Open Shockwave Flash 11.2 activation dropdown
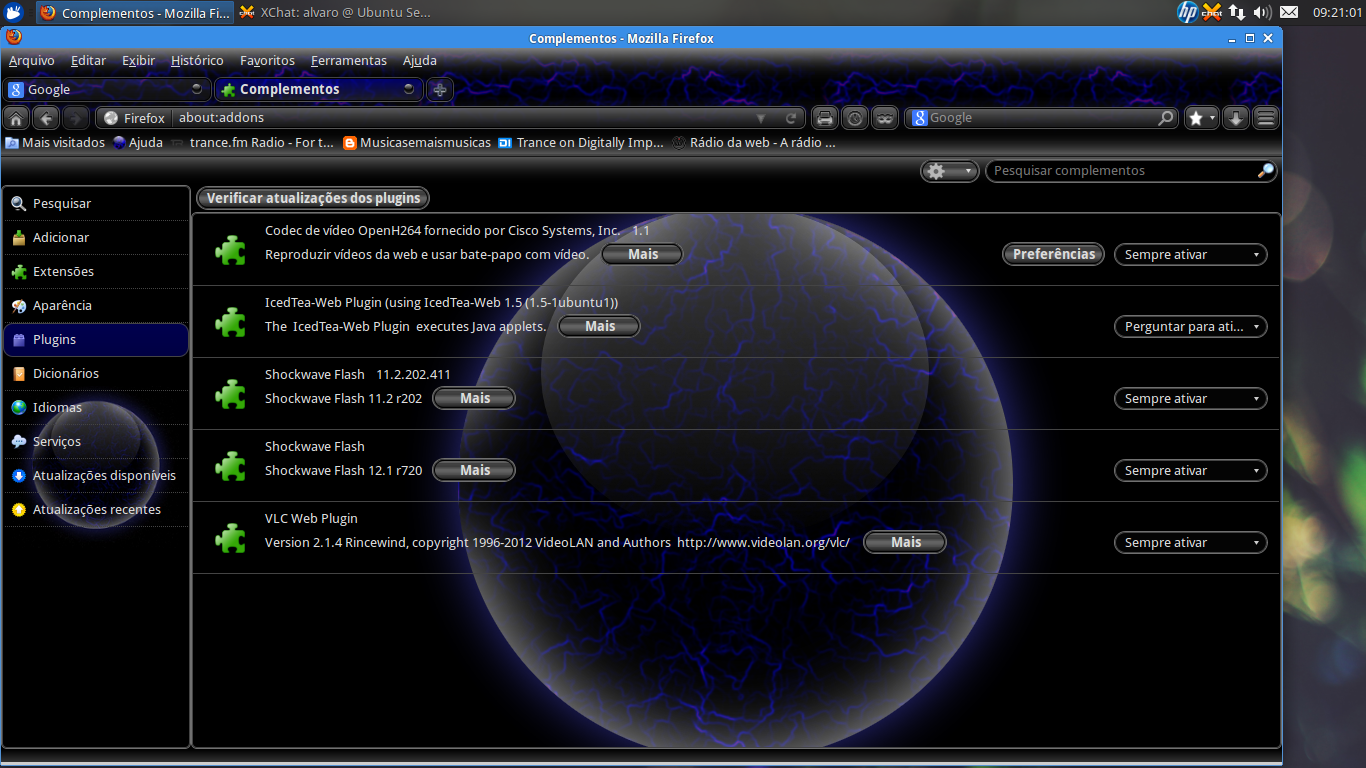The width and height of the screenshot is (1366, 768). point(1190,398)
